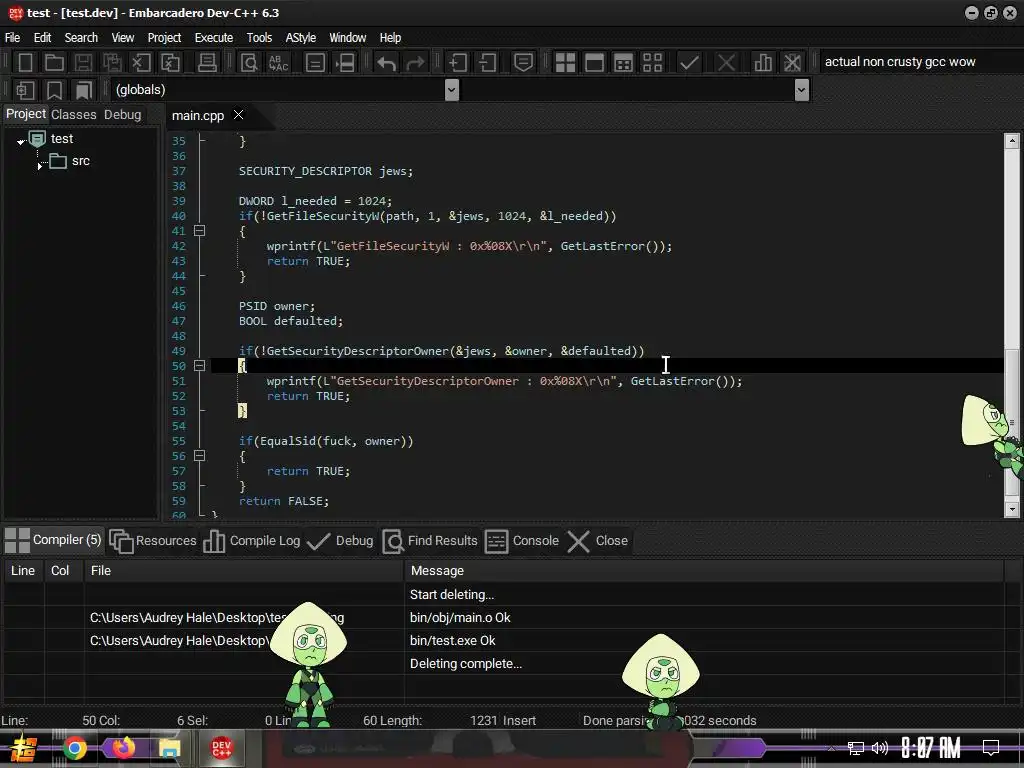Click the Close bottom panel button
Screen dimensions: 1024x768
(598, 541)
